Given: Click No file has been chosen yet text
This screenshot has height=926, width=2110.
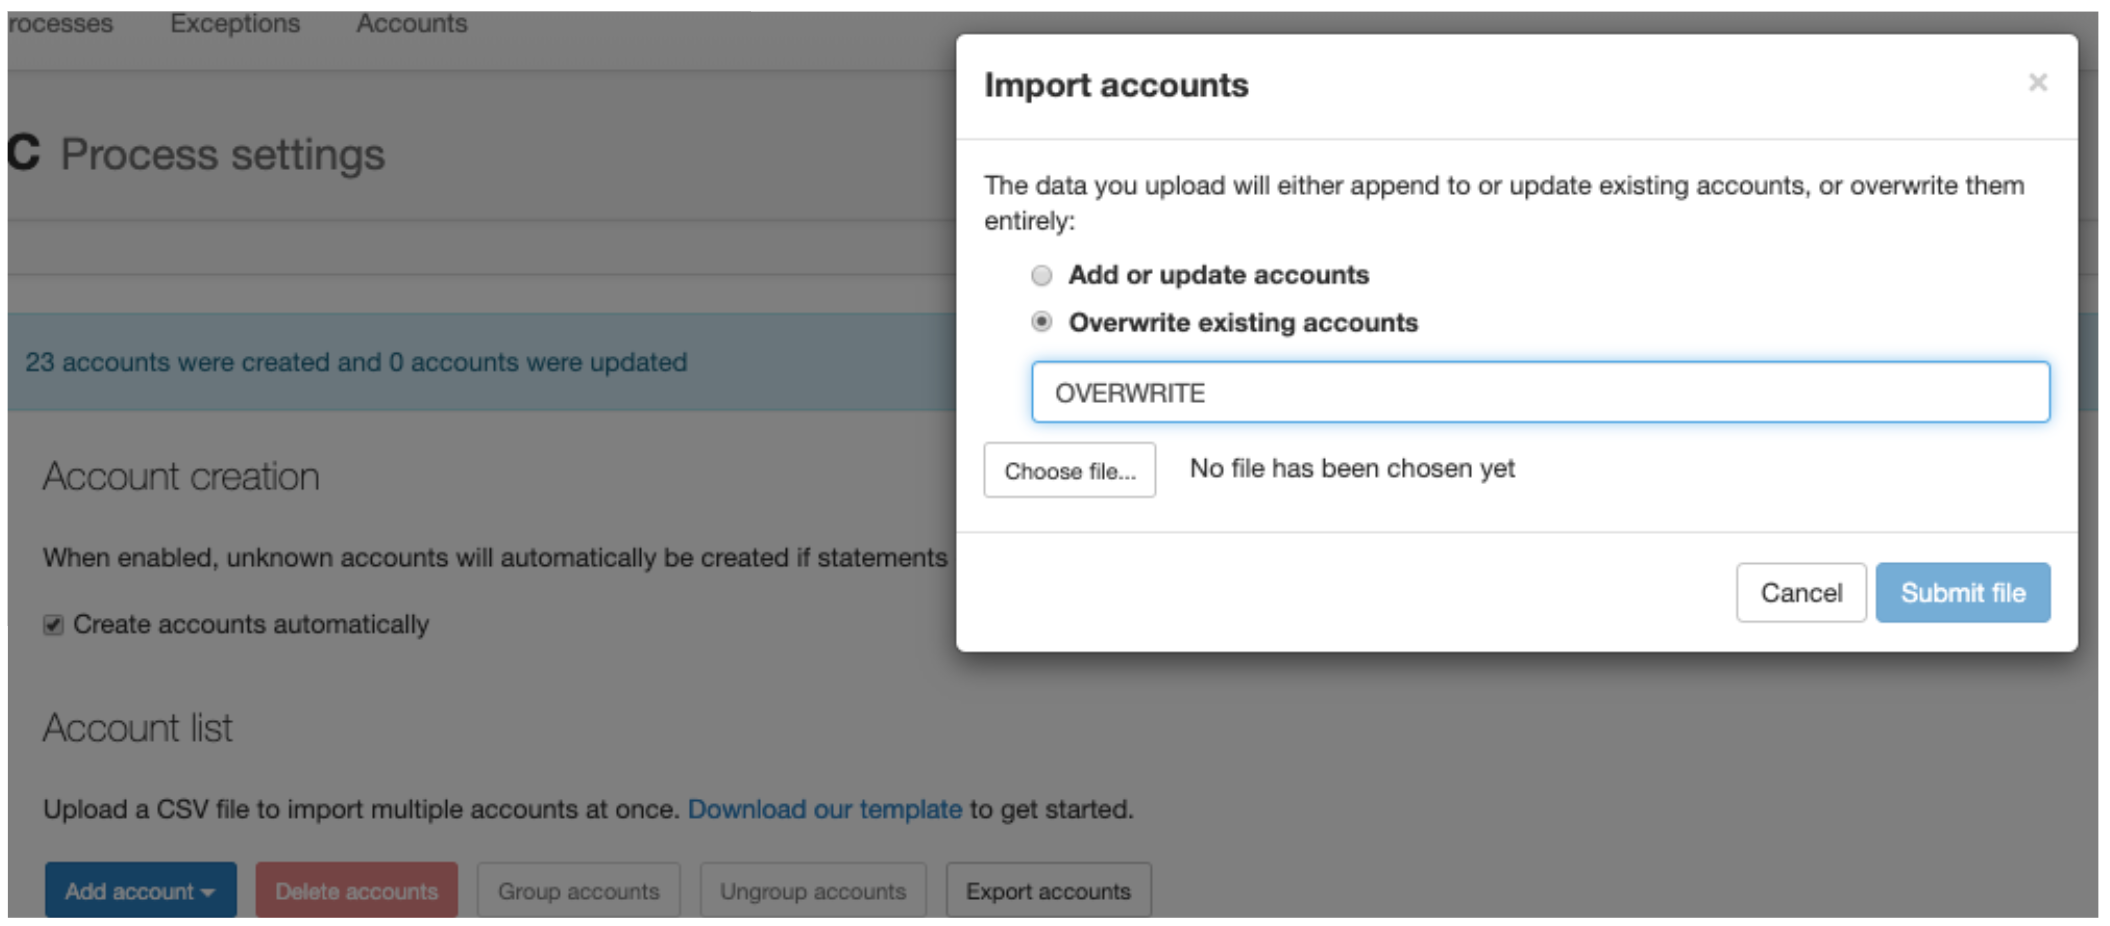Looking at the screenshot, I should coord(1352,468).
